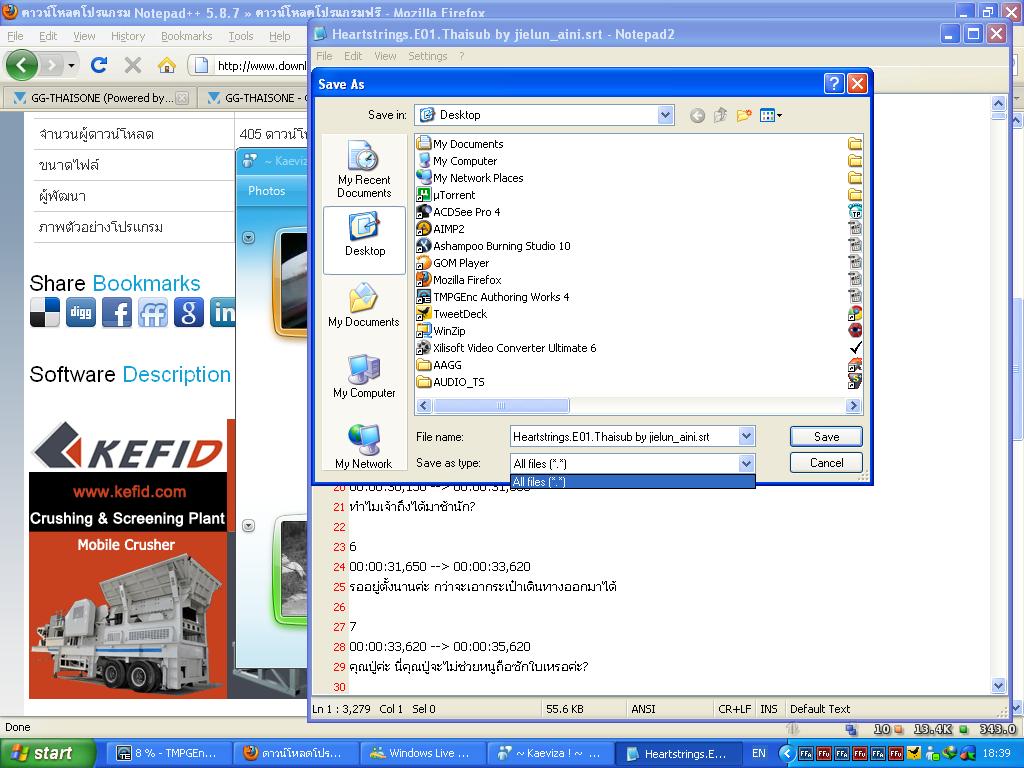1024x768 pixels.
Task: Select WinZip shortcut in file list
Action: point(441,330)
